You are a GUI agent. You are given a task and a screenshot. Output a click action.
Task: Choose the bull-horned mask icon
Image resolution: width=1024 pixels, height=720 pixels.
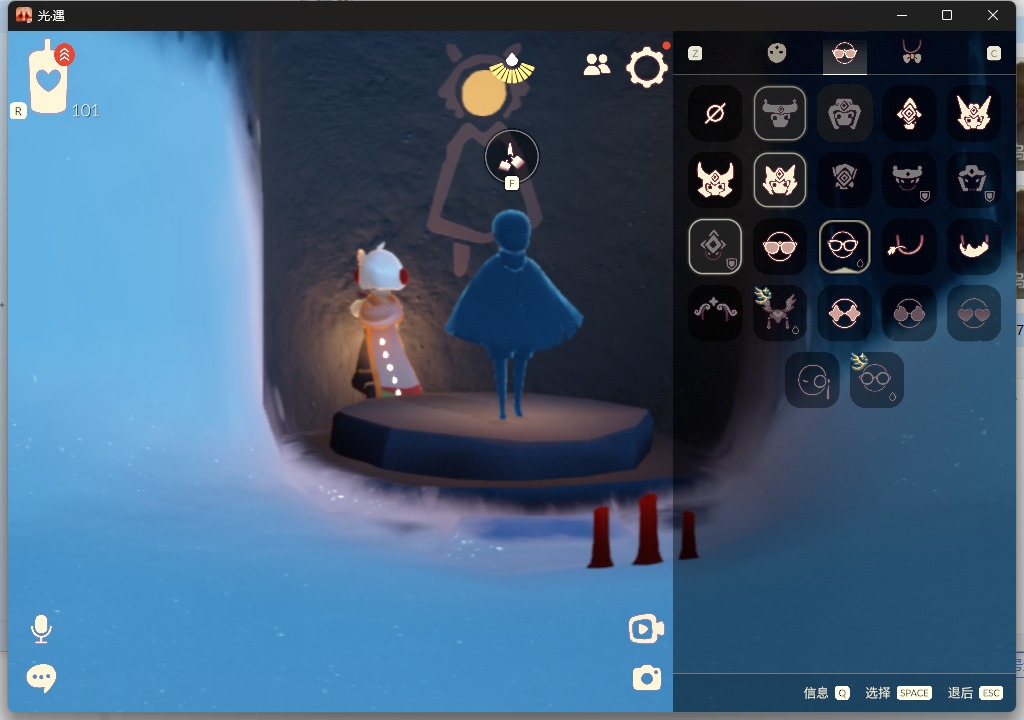[x=779, y=114]
